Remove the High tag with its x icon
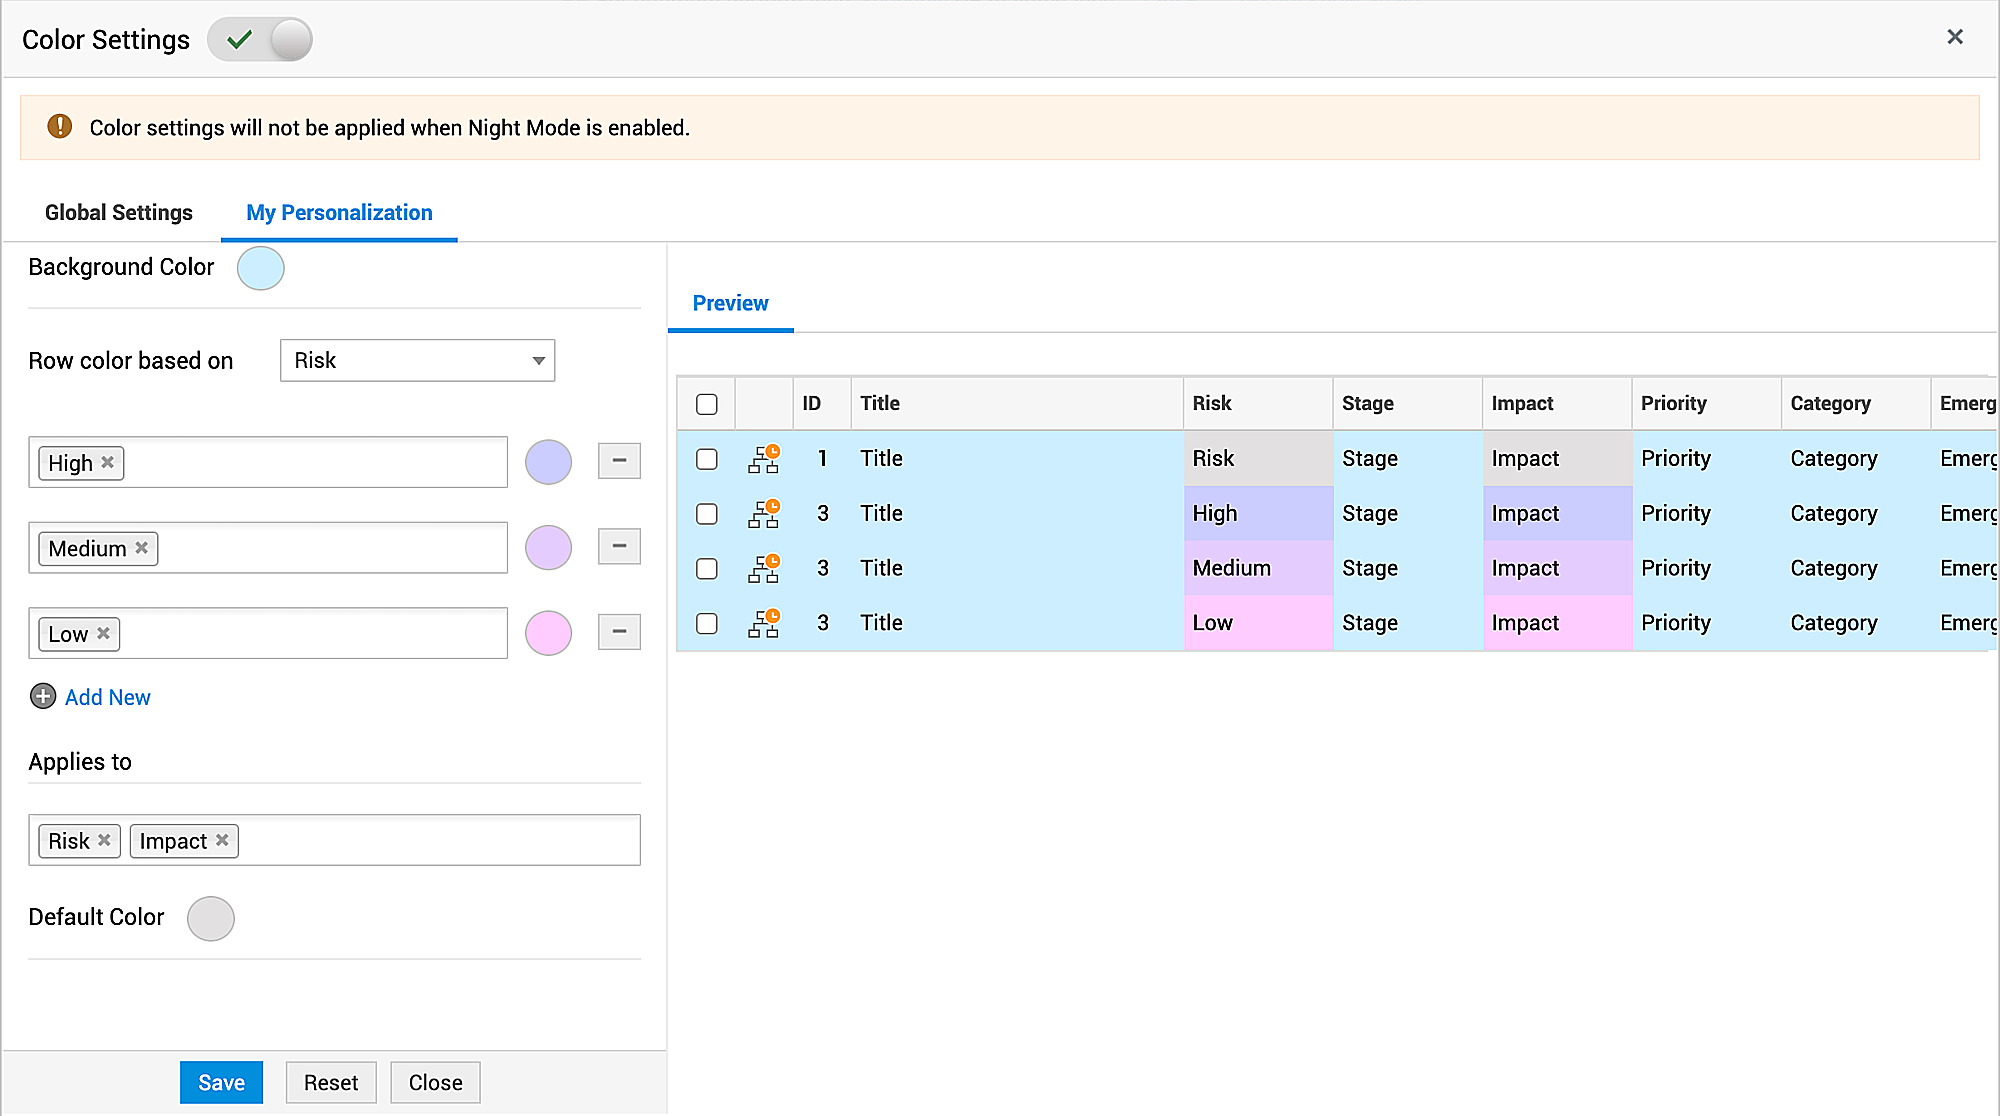 coord(108,462)
